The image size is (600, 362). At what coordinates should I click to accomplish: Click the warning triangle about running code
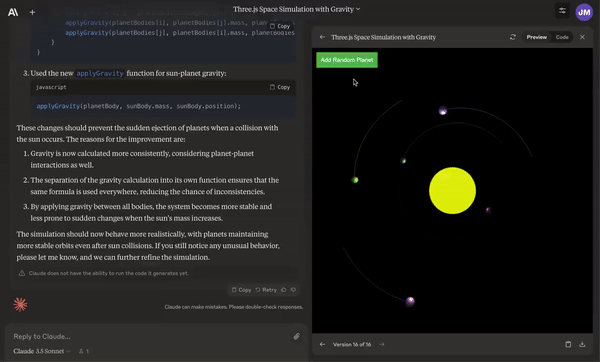point(22,273)
